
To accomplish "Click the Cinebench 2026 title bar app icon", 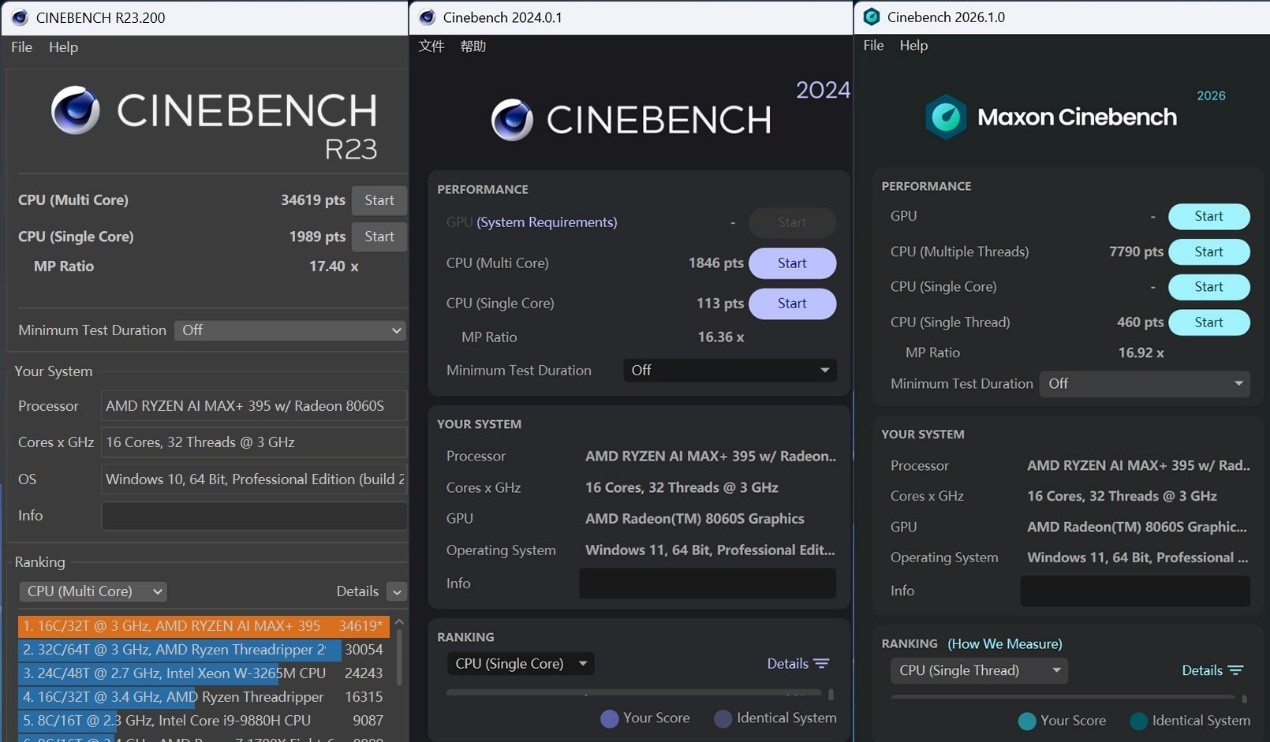I will [872, 17].
